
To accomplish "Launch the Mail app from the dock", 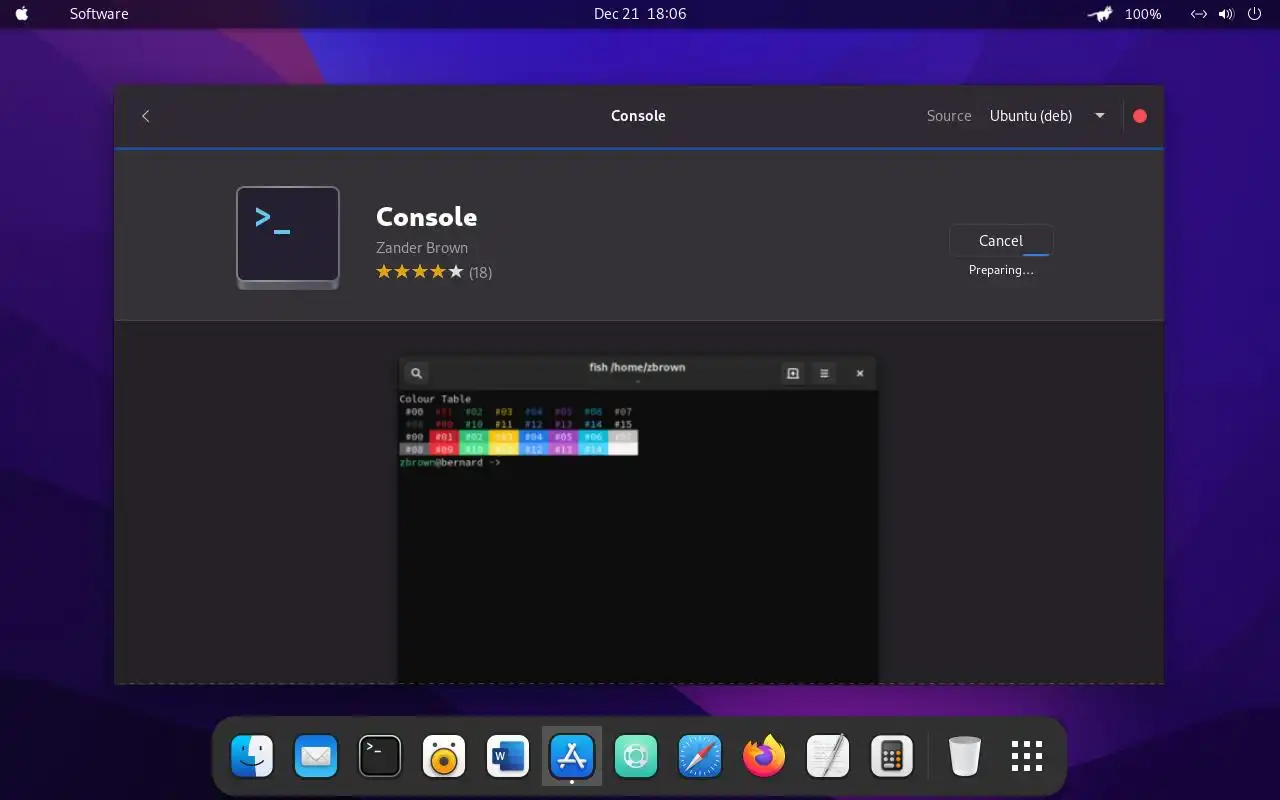I will coord(316,757).
